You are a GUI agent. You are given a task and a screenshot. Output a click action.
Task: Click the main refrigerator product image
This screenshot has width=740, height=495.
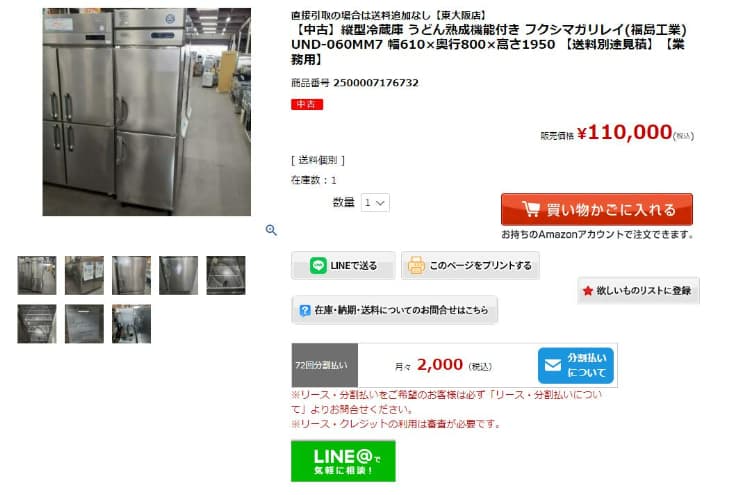(147, 112)
